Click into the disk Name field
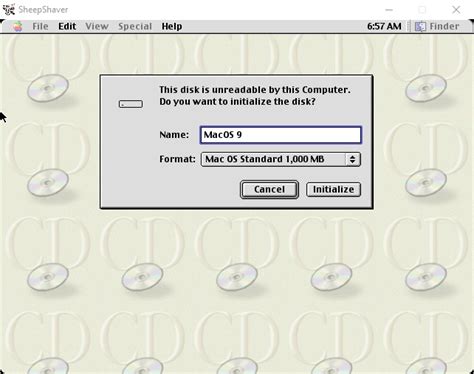The height and width of the screenshot is (374, 474). coord(281,135)
